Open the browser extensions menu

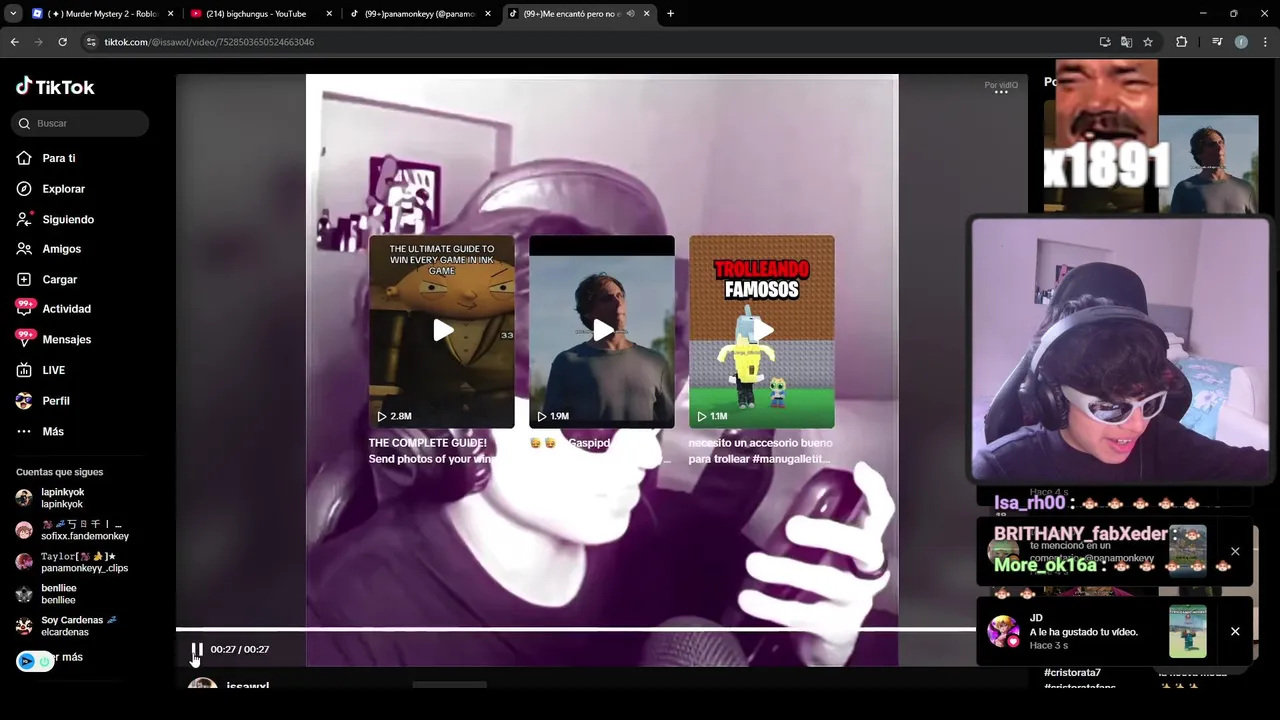[1181, 42]
